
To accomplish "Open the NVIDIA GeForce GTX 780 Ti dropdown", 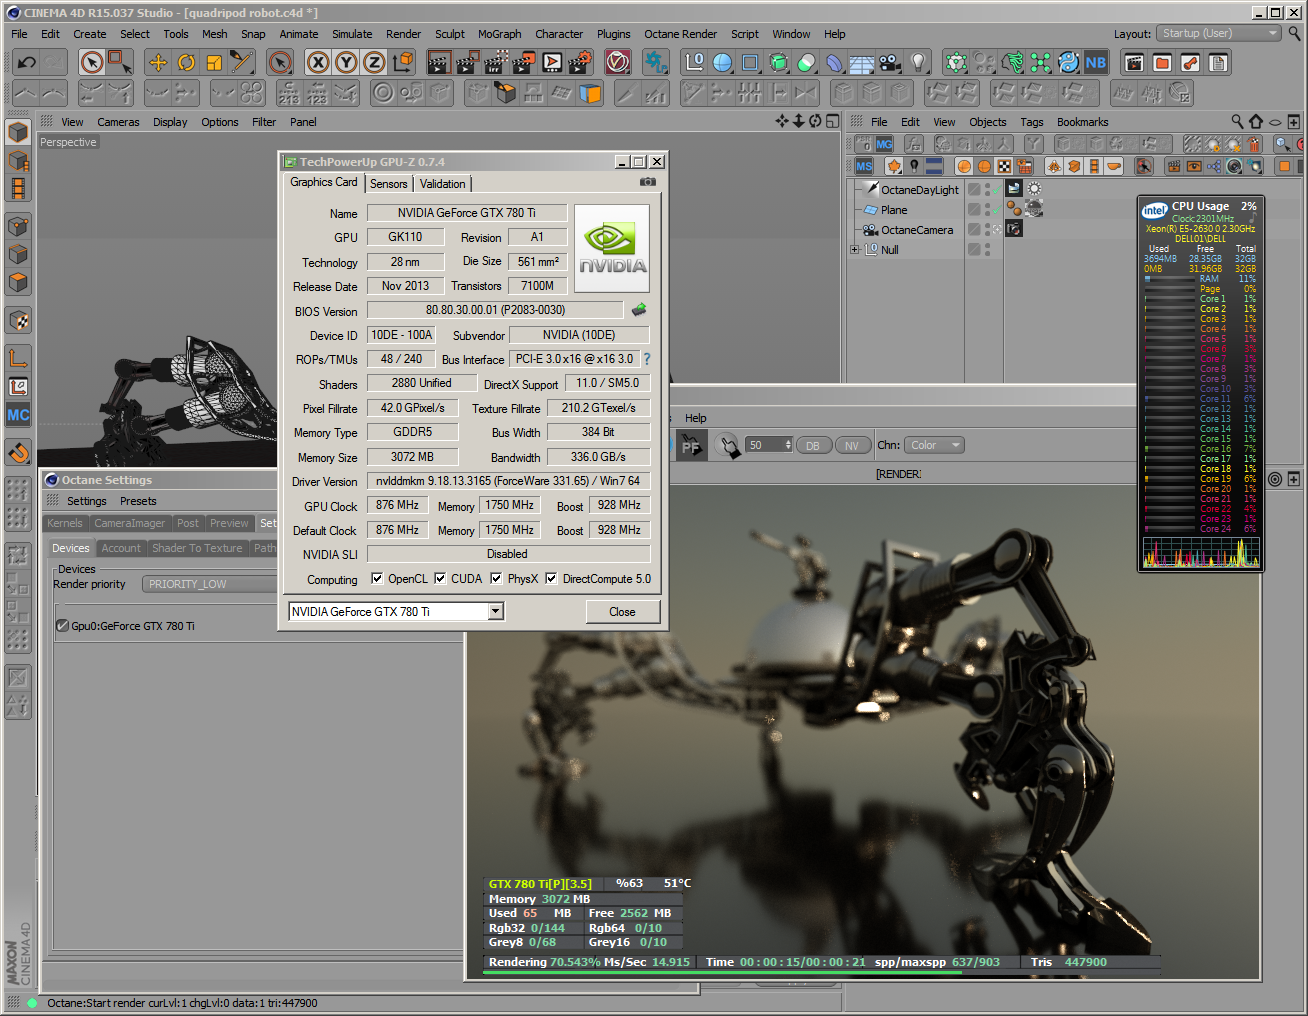I will click(496, 612).
